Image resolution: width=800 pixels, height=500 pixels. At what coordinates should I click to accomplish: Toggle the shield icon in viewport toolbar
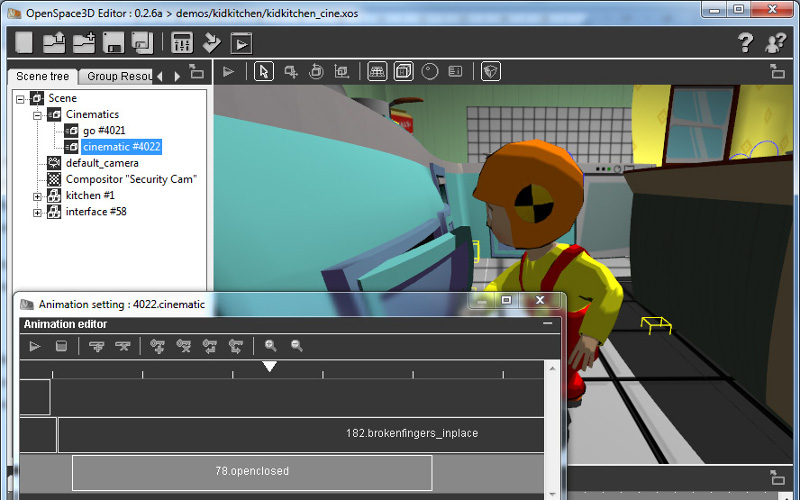point(490,71)
